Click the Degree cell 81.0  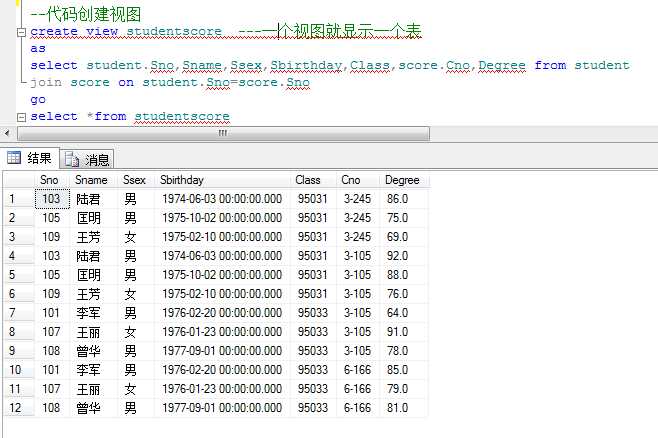tap(404, 408)
